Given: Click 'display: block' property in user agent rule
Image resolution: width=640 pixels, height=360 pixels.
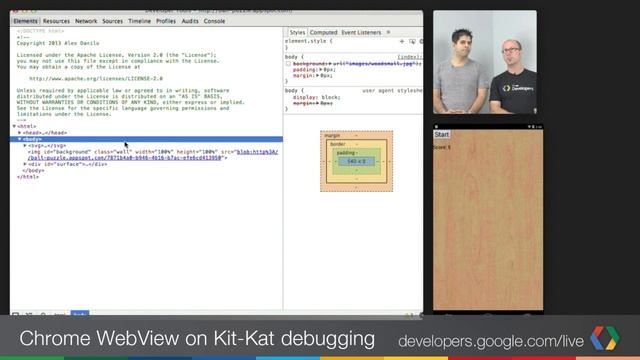Looking at the screenshot, I should tap(316, 98).
